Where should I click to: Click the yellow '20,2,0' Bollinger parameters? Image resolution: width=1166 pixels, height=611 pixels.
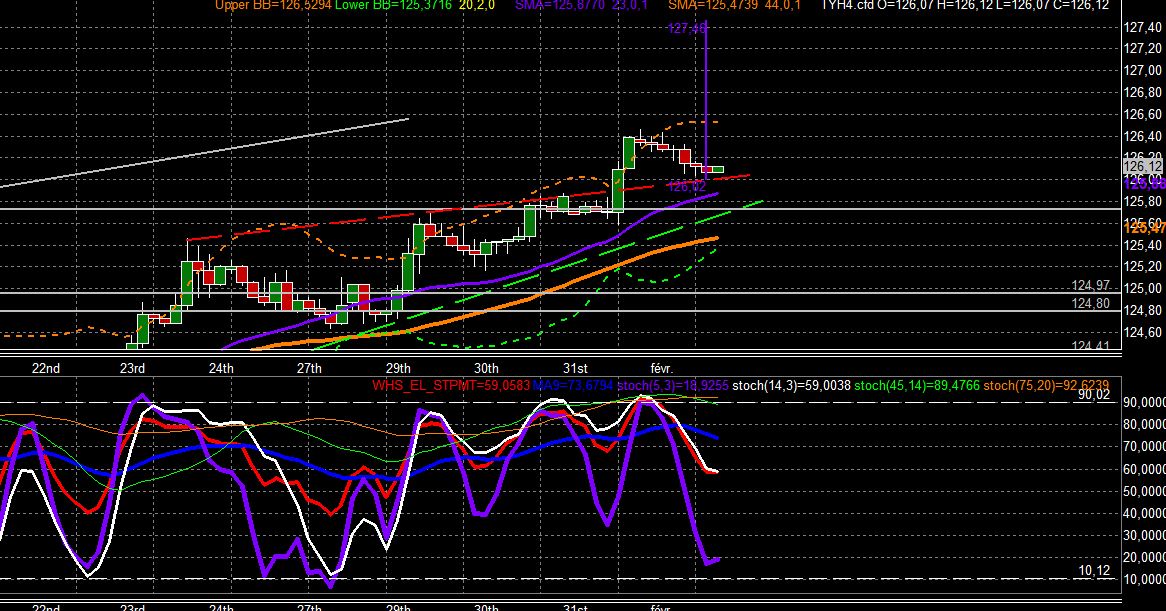[x=477, y=5]
